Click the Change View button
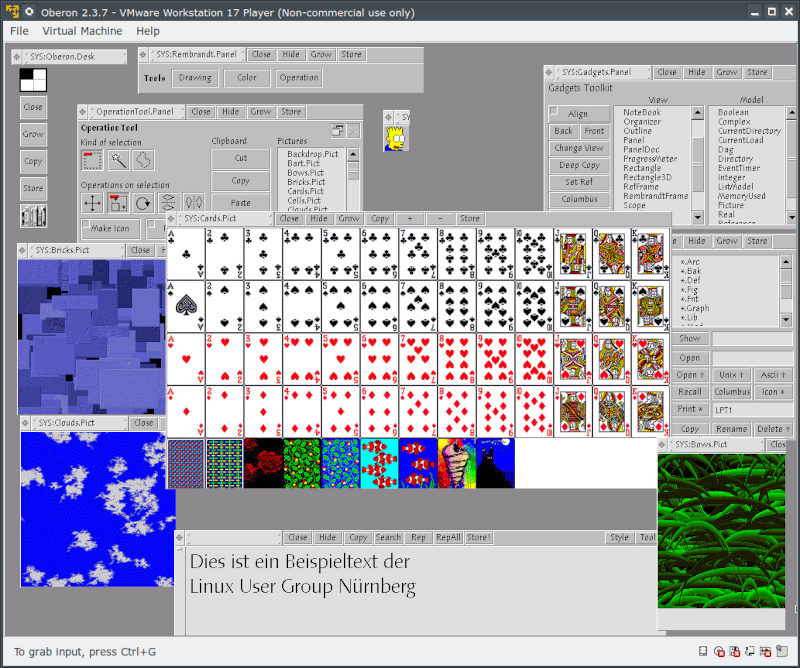The width and height of the screenshot is (800, 668). coord(579,148)
